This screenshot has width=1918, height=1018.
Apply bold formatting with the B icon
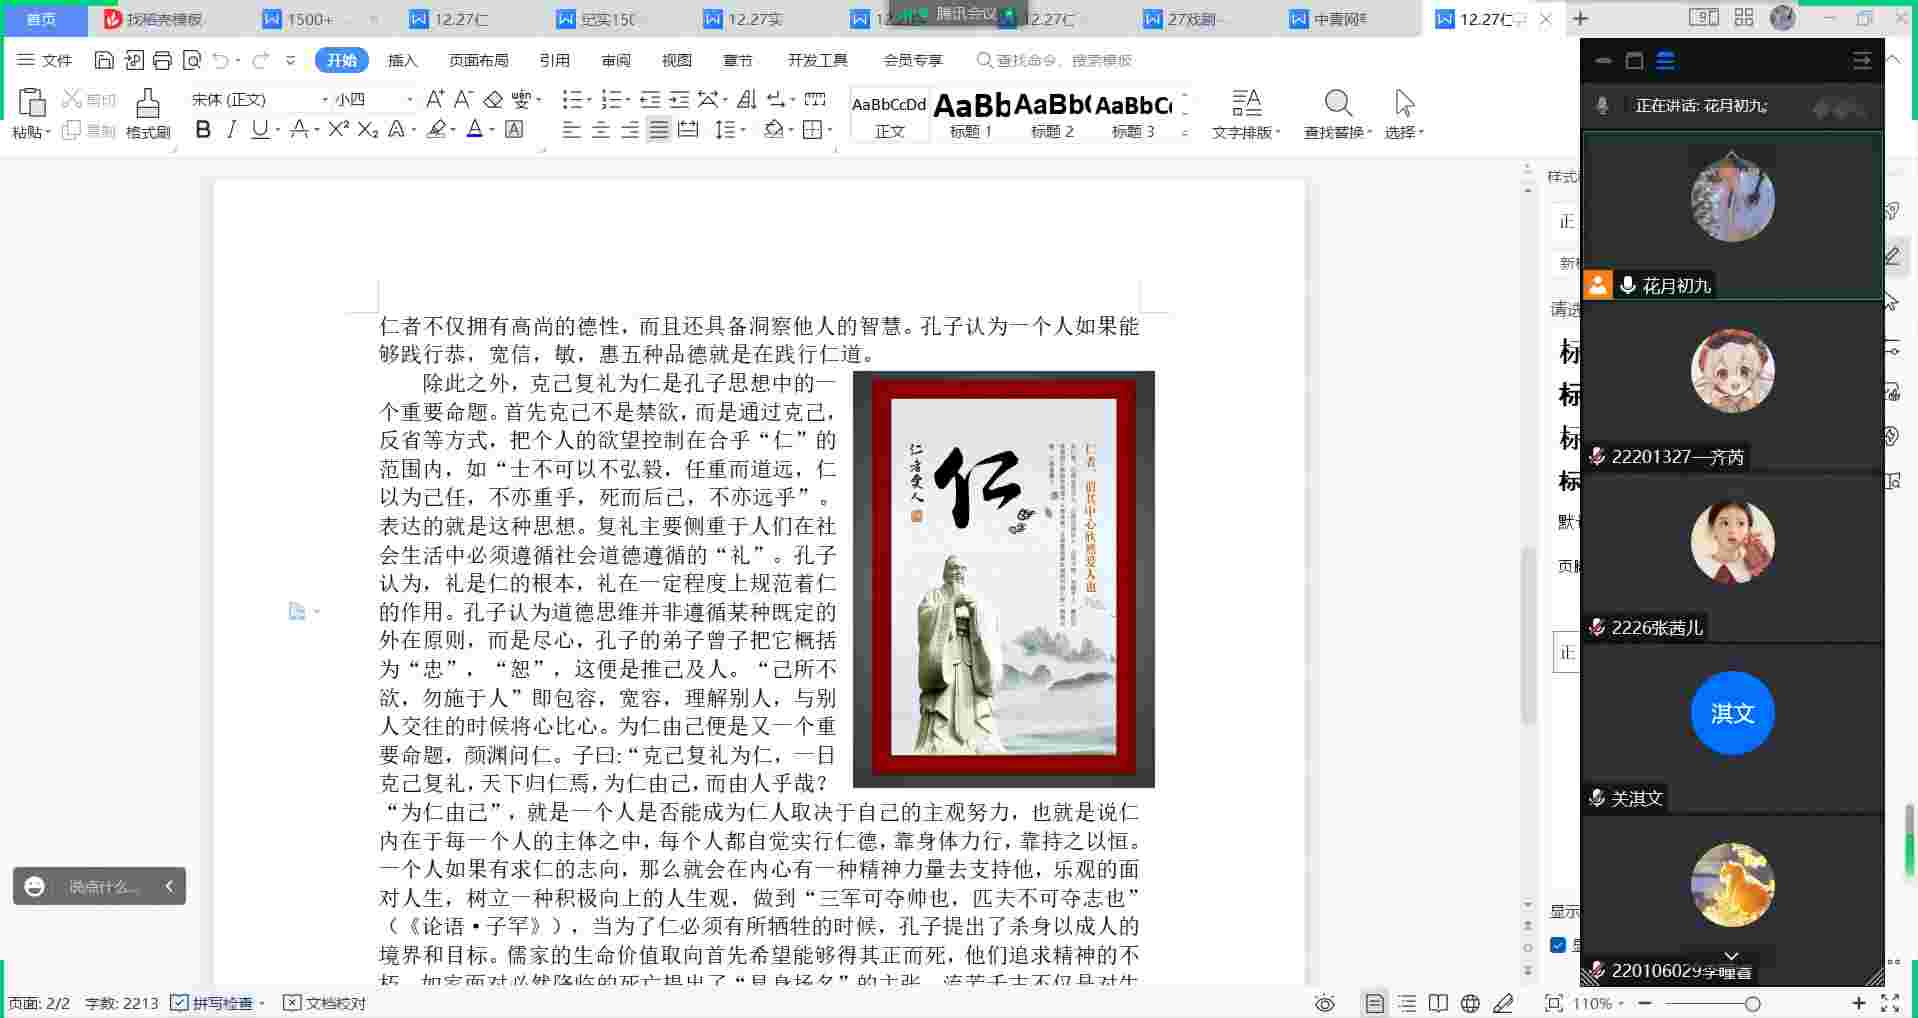tap(203, 130)
